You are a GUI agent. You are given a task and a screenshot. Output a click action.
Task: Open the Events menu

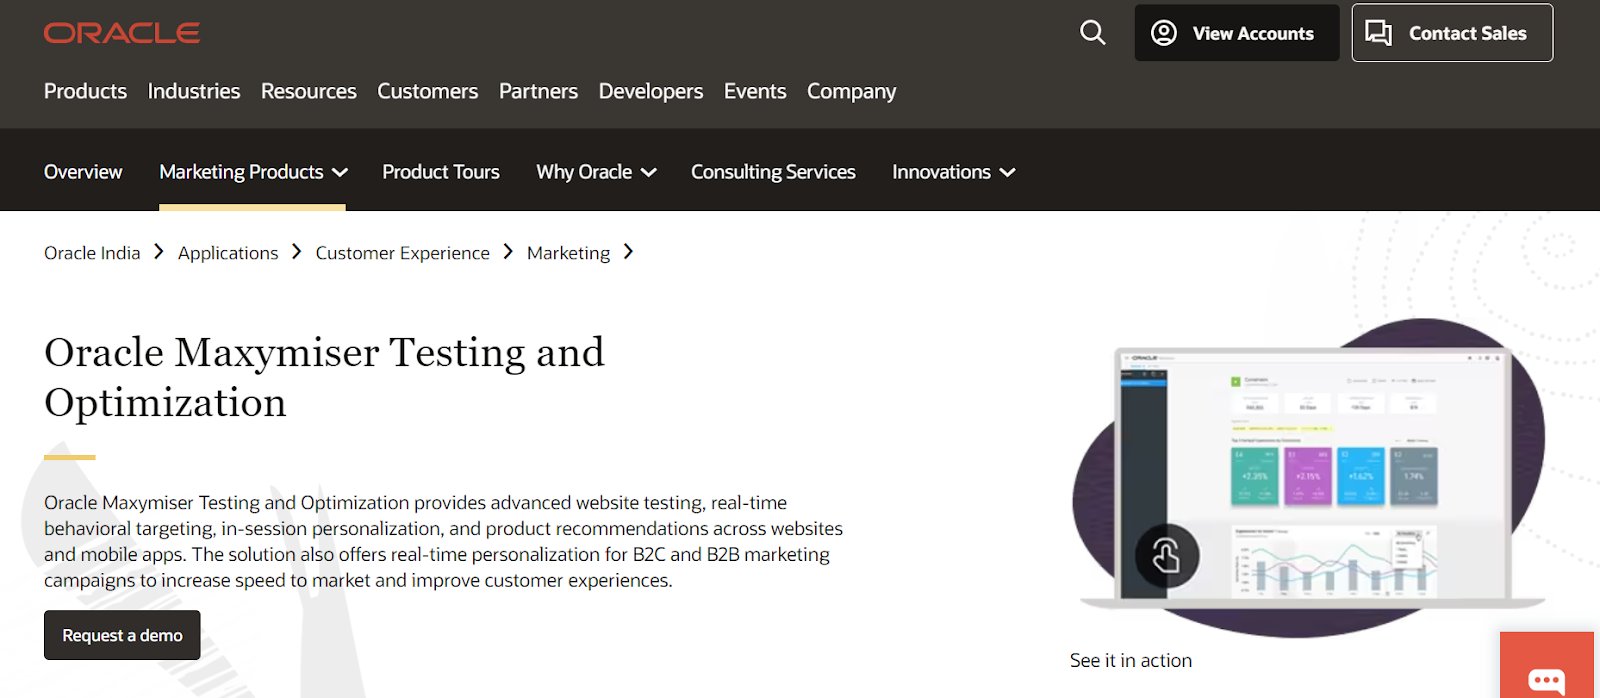click(755, 91)
